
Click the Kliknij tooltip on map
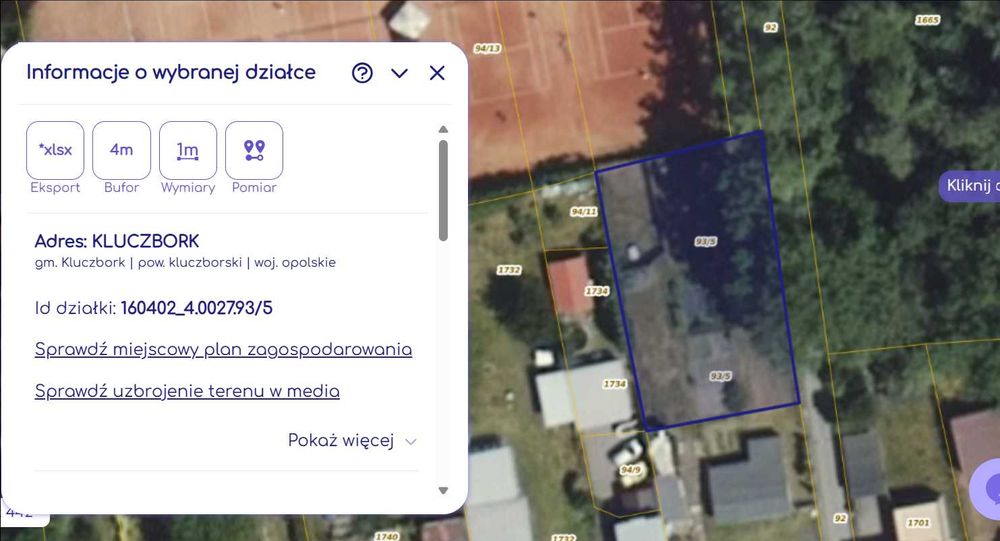tap(969, 186)
